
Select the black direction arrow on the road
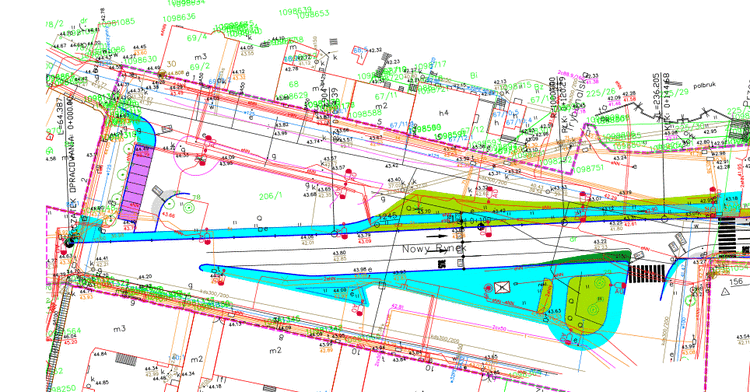pyautogui.click(x=435, y=236)
